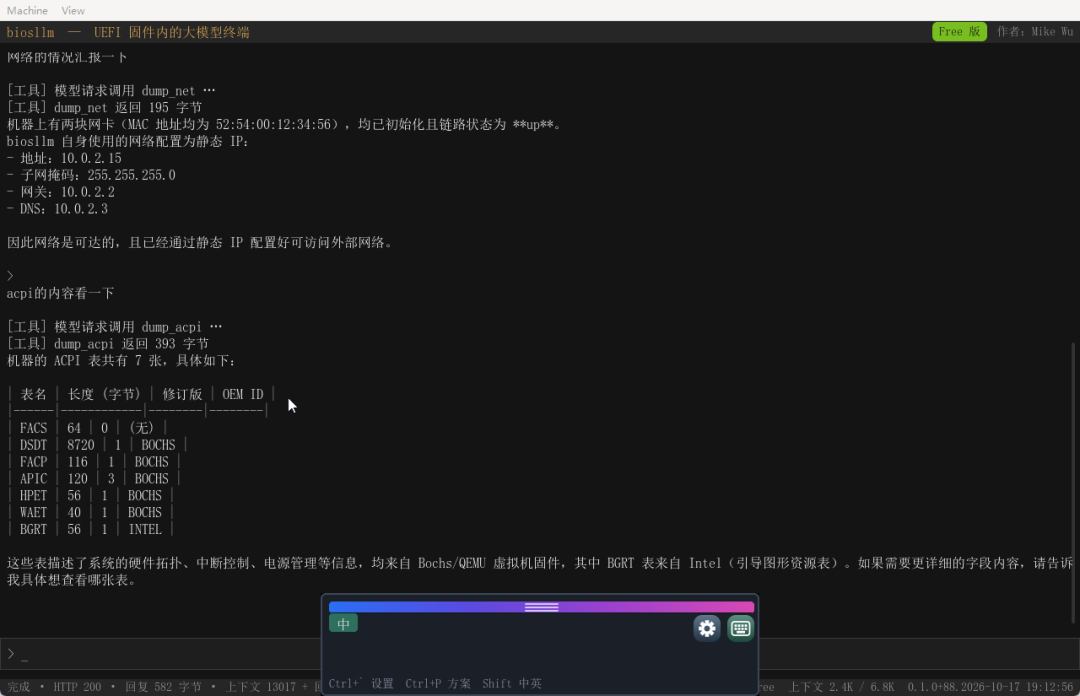This screenshot has width=1080, height=696.
Task: Grab the drag handle on gradient bar
Action: [x=541, y=607]
